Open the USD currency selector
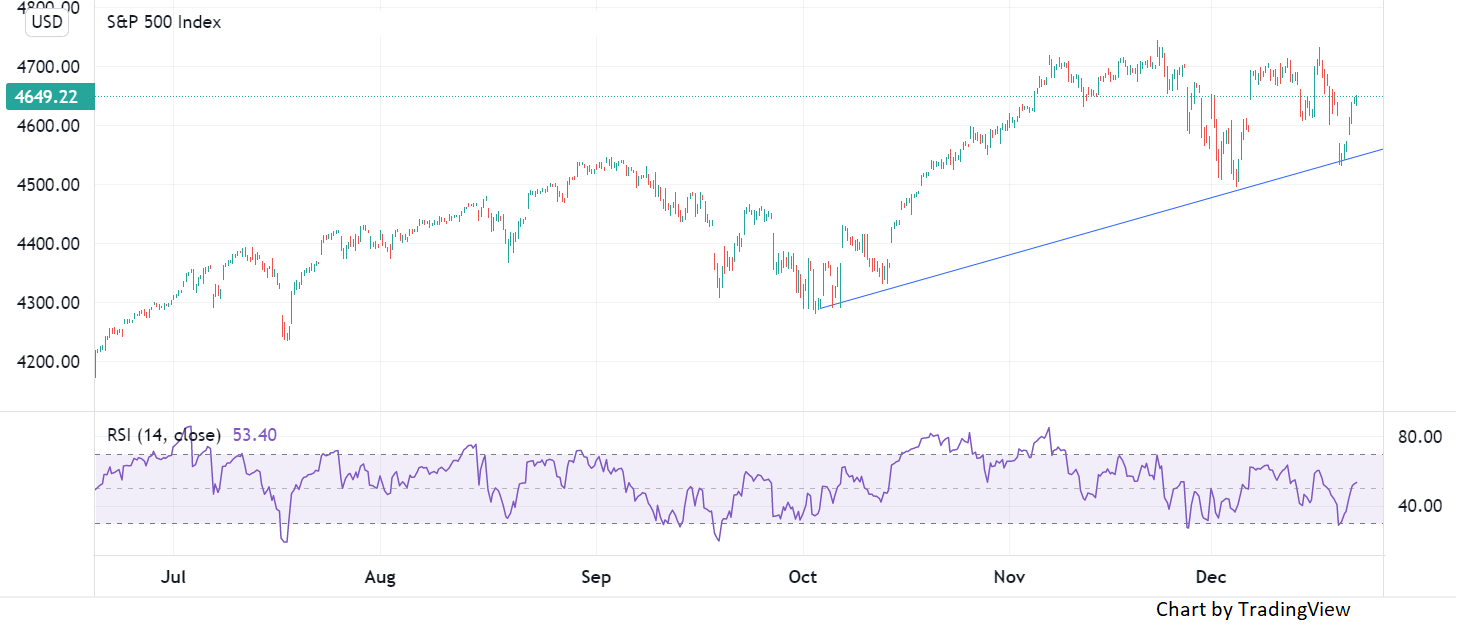The height and width of the screenshot is (633, 1457). coord(47,21)
